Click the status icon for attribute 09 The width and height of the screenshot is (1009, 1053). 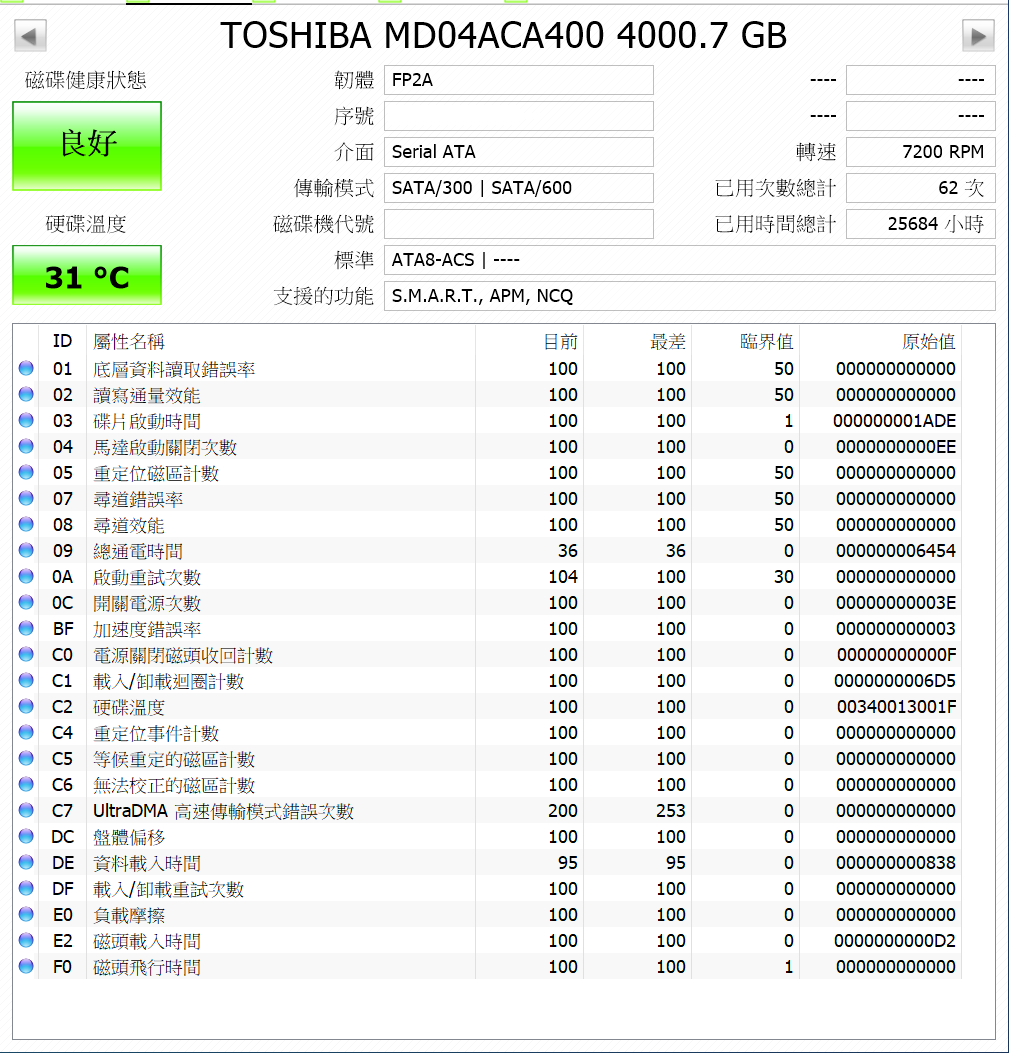click(x=26, y=550)
